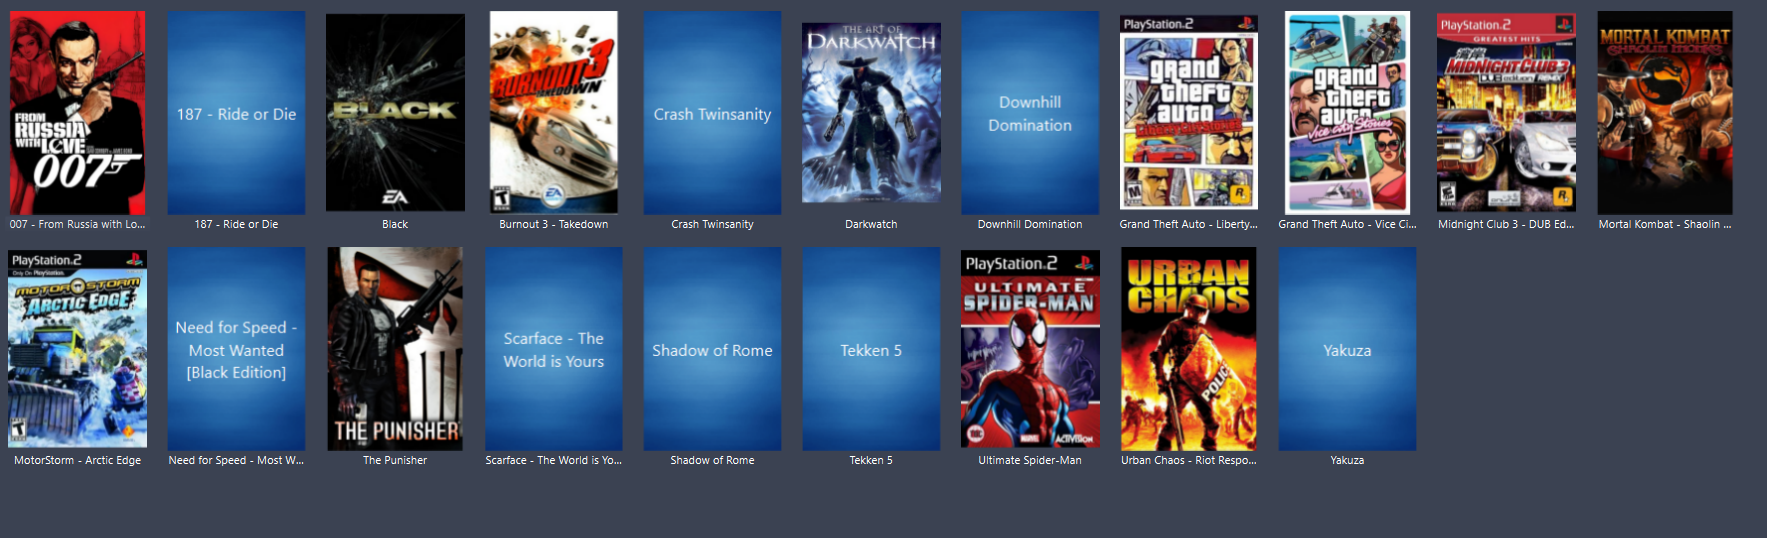Select Need for Speed Most Wanted placeholder cover
Screen dimensions: 1767x538
[236, 349]
